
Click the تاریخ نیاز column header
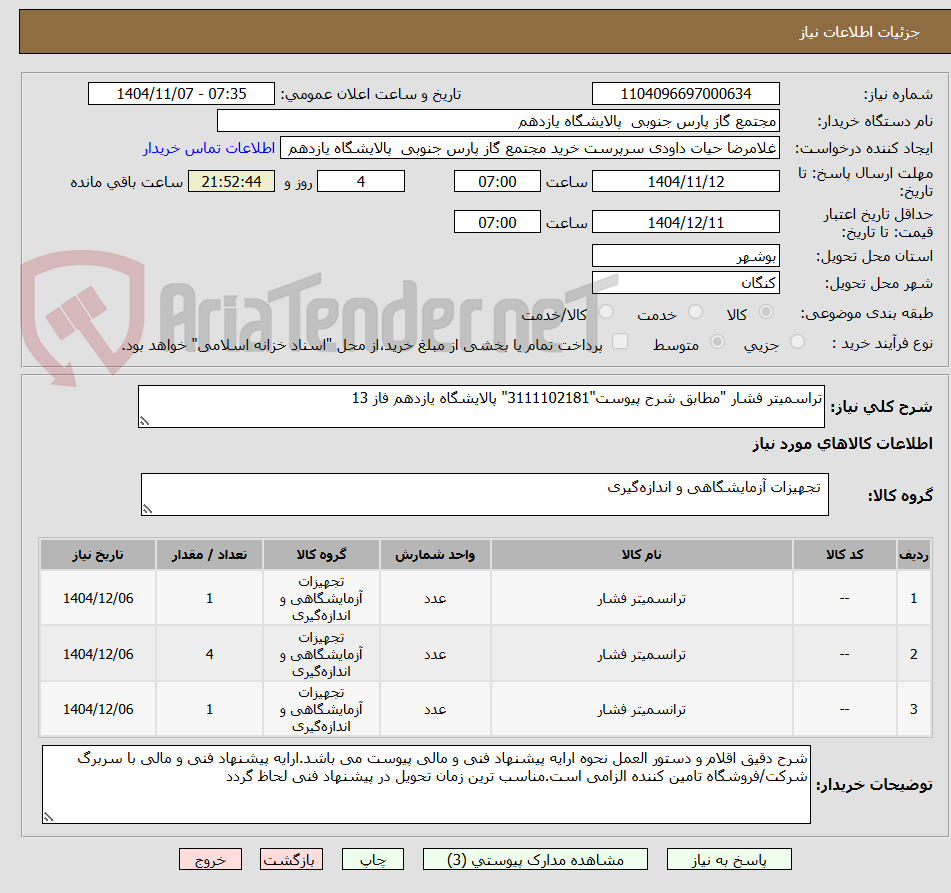98,554
